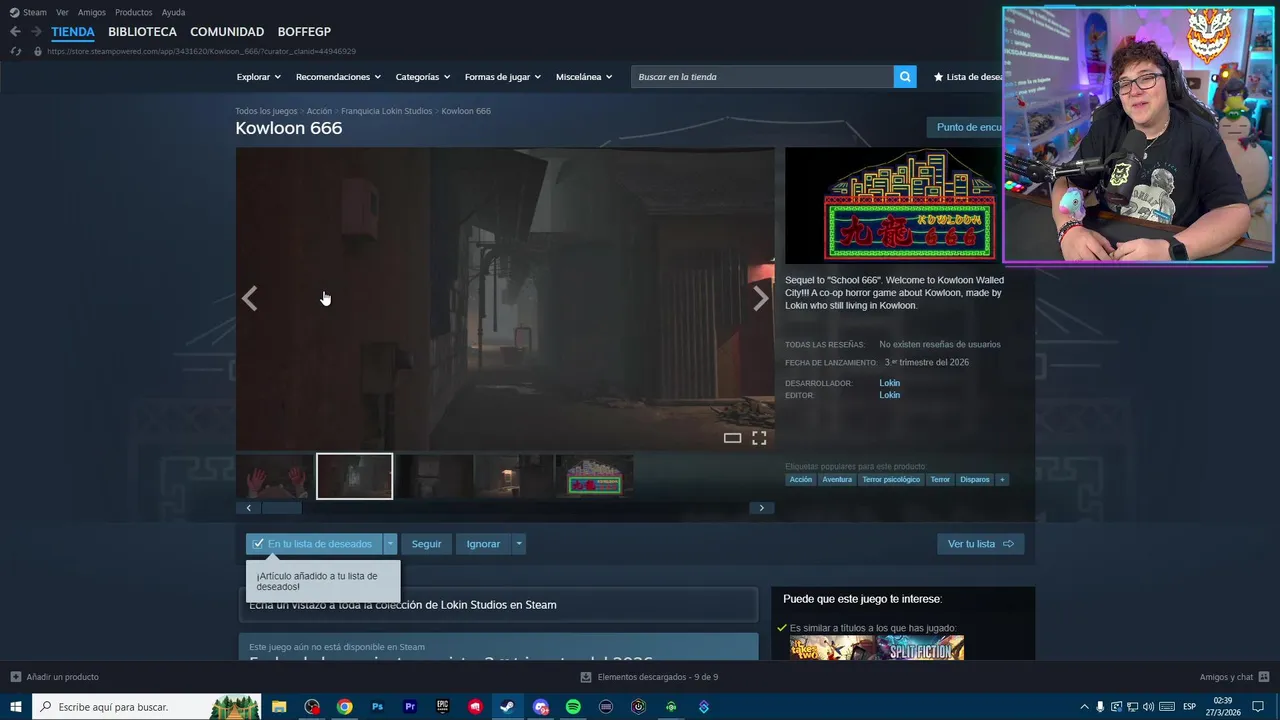
Task: Focus the Buscar en la tienda field
Action: [x=762, y=77]
